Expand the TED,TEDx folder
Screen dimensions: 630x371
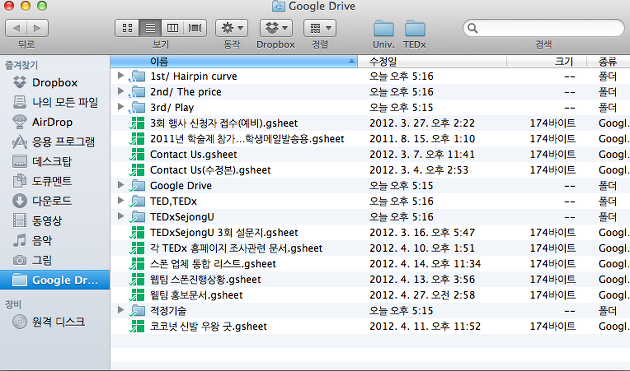pos(120,201)
